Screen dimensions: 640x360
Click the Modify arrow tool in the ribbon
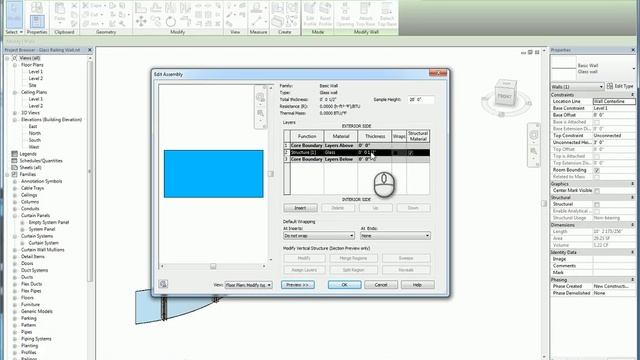tap(14, 15)
